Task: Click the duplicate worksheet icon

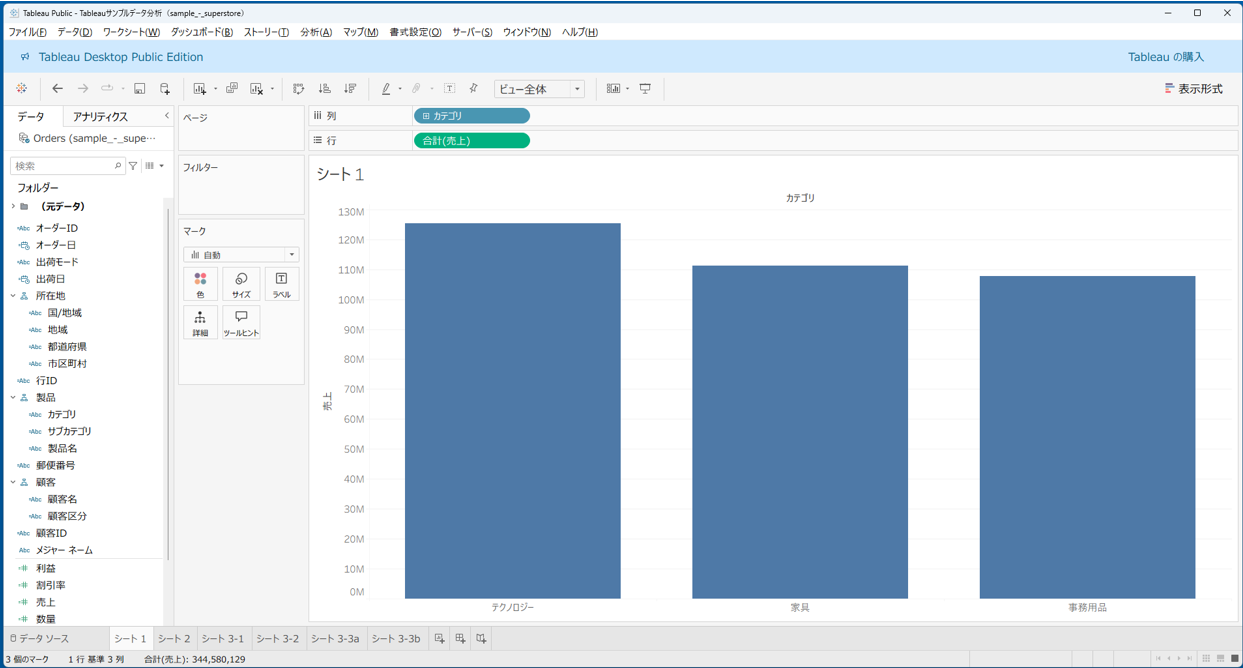Action: tap(232, 89)
